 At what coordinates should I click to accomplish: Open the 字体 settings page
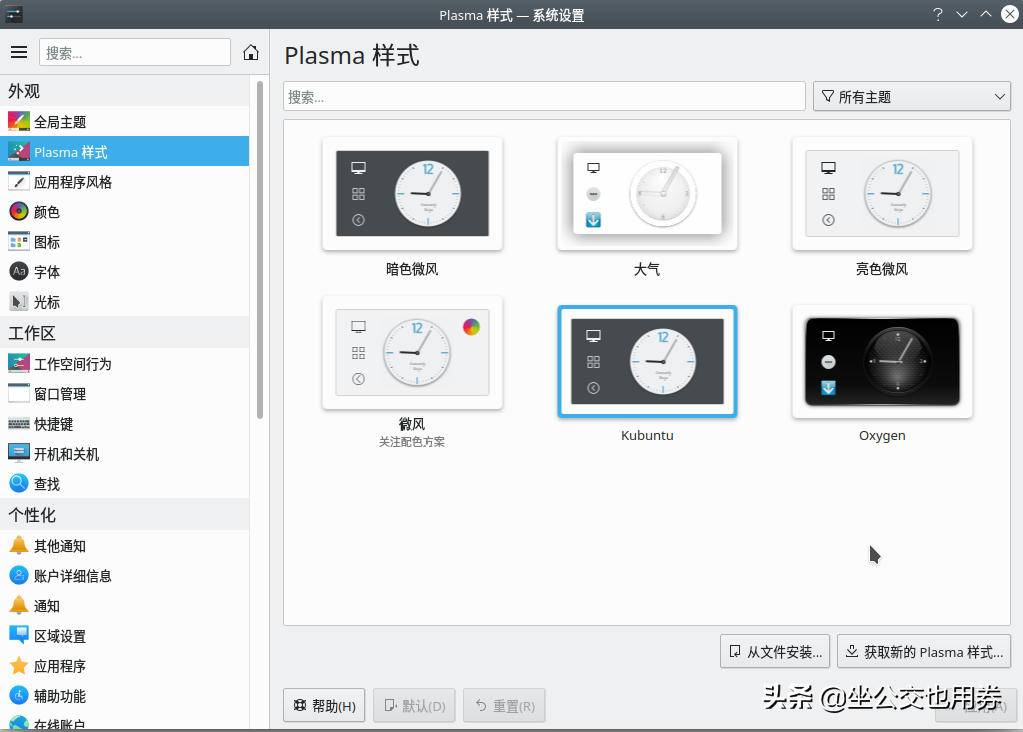[125, 271]
